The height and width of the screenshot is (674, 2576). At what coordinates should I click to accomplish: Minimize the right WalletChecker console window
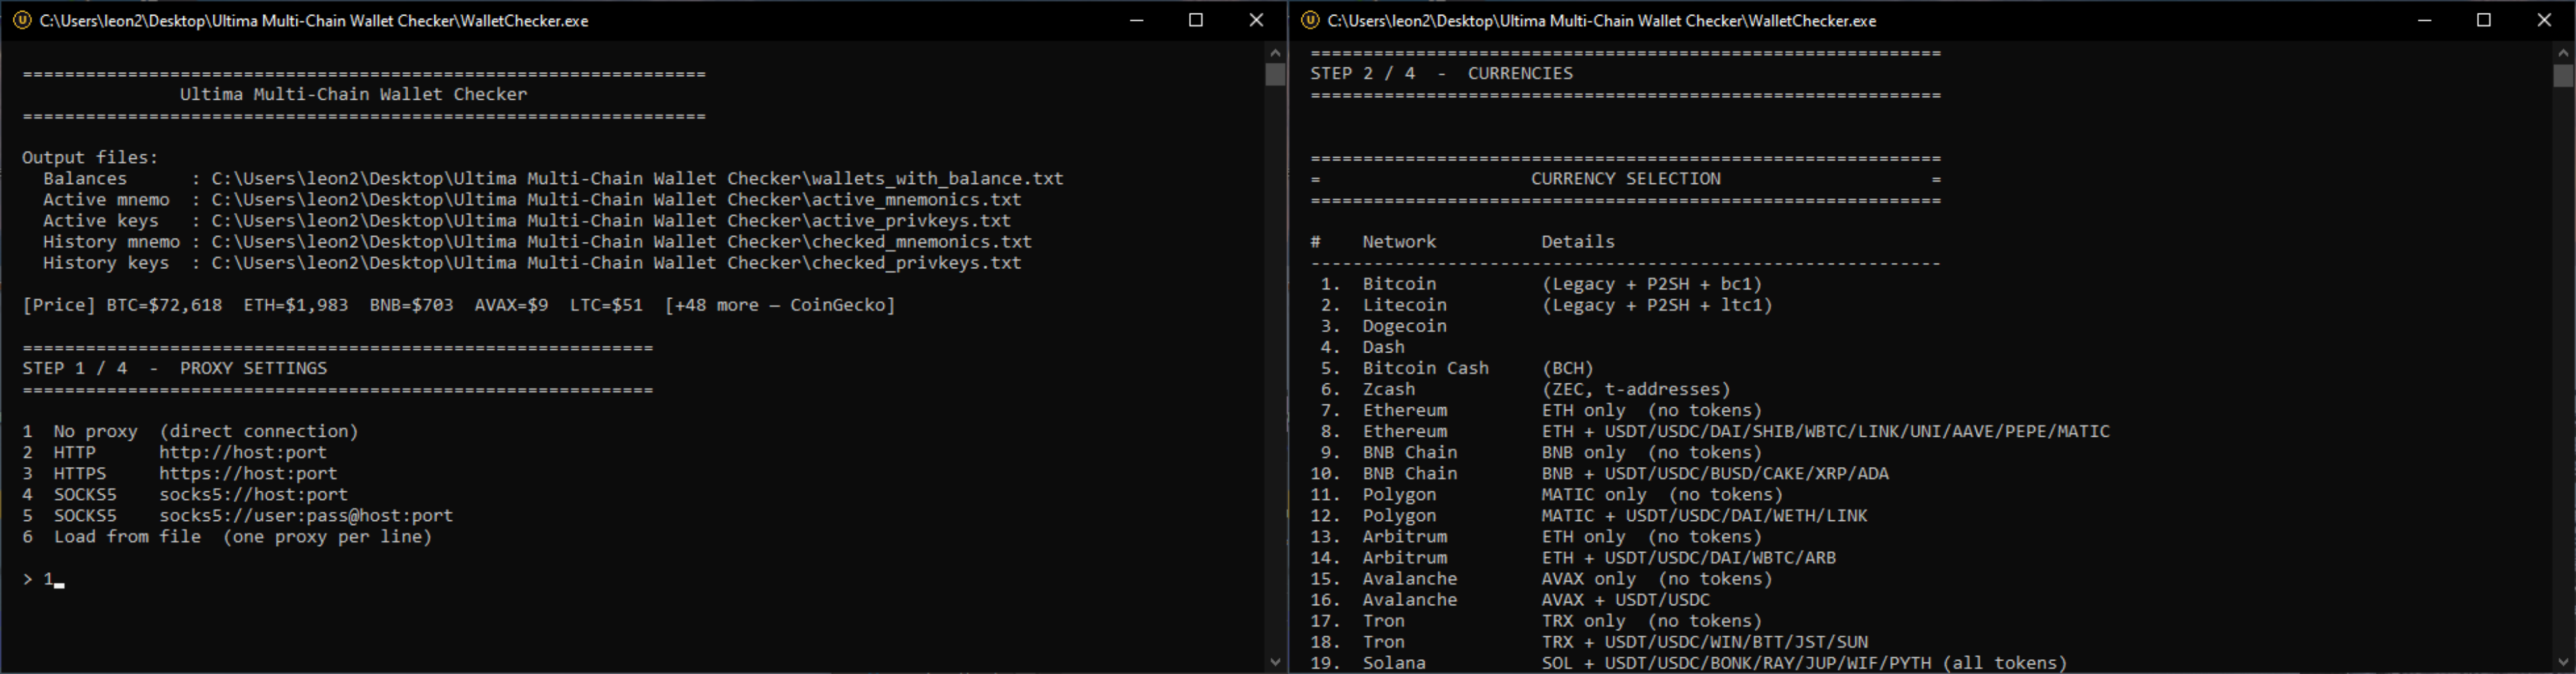coord(2424,20)
